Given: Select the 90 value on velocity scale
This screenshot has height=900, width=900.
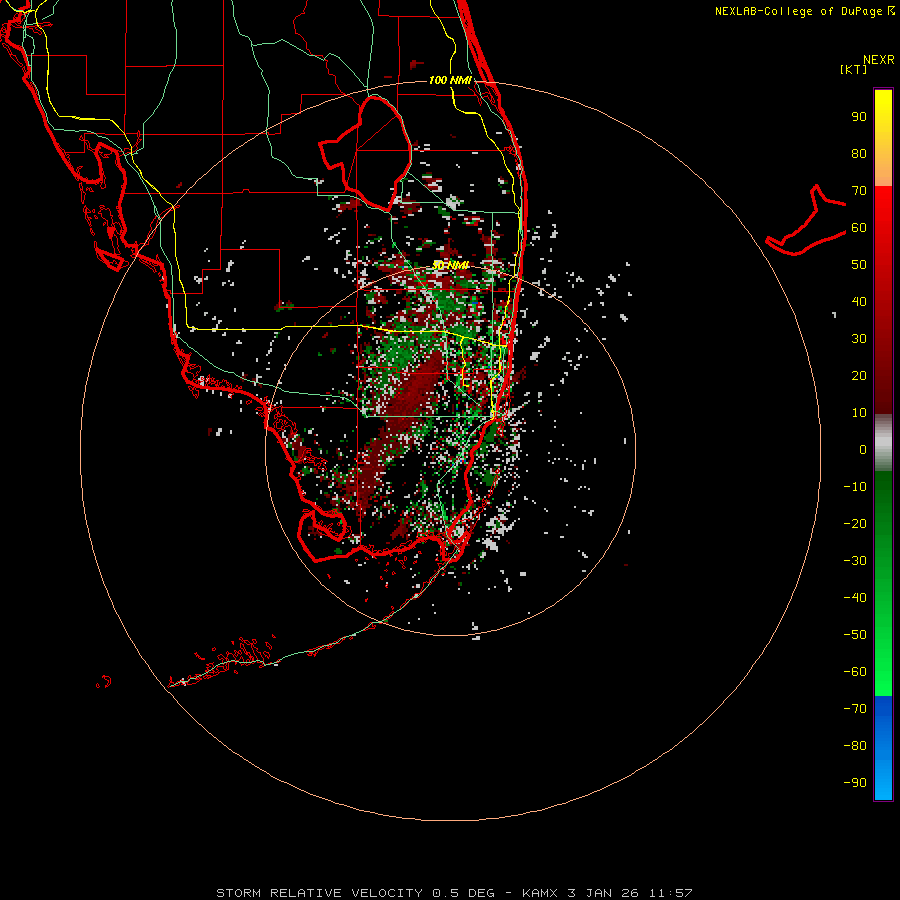Looking at the screenshot, I should click(859, 117).
